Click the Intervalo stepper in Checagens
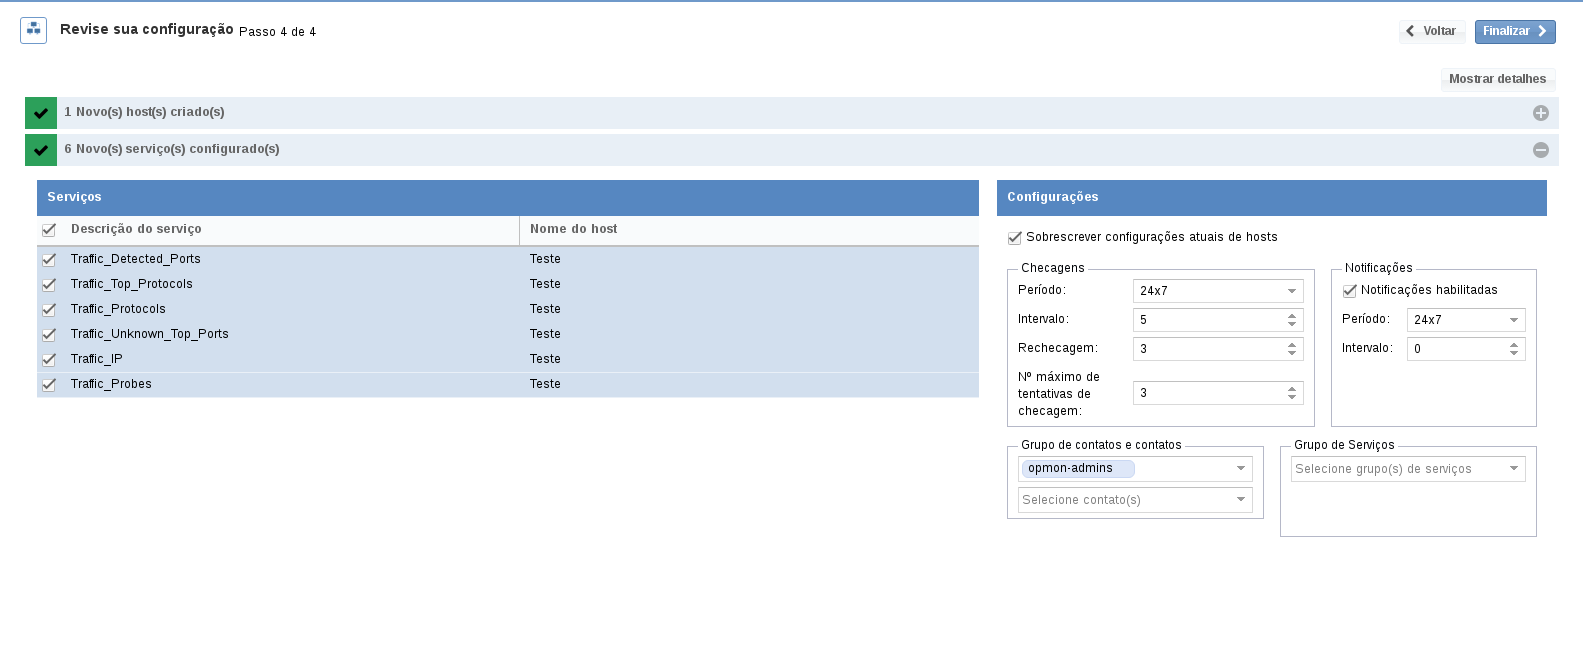 pos(1292,320)
